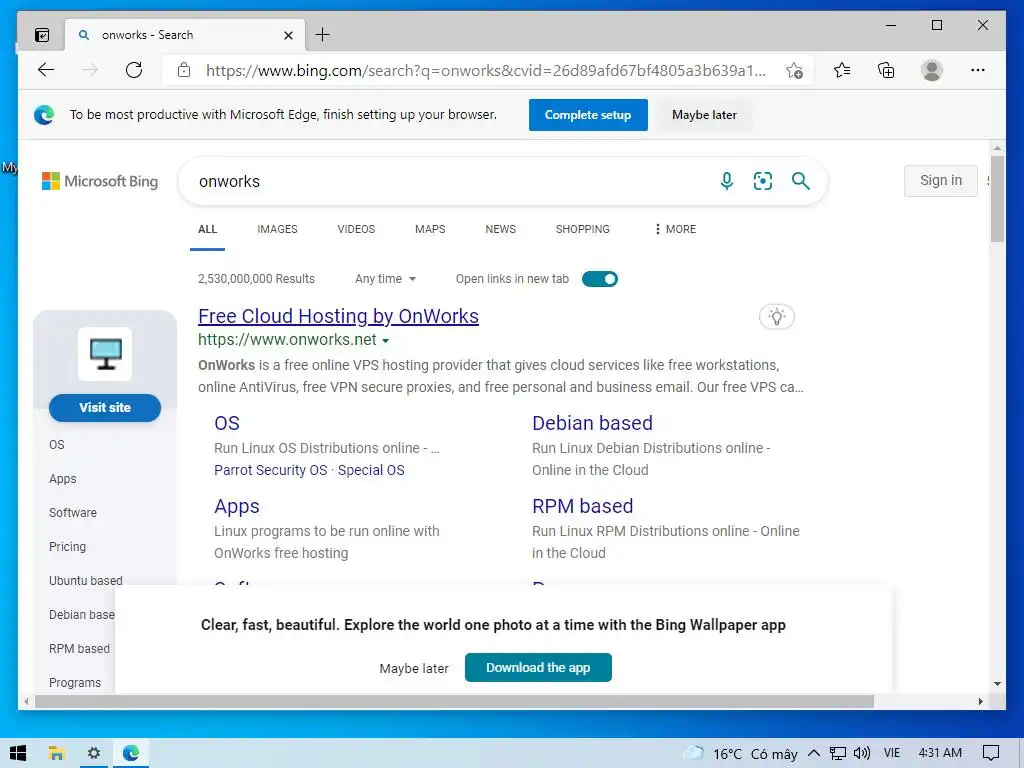This screenshot has height=768, width=1024.
Task: Open the tab actions menu icon
Action: 42,35
